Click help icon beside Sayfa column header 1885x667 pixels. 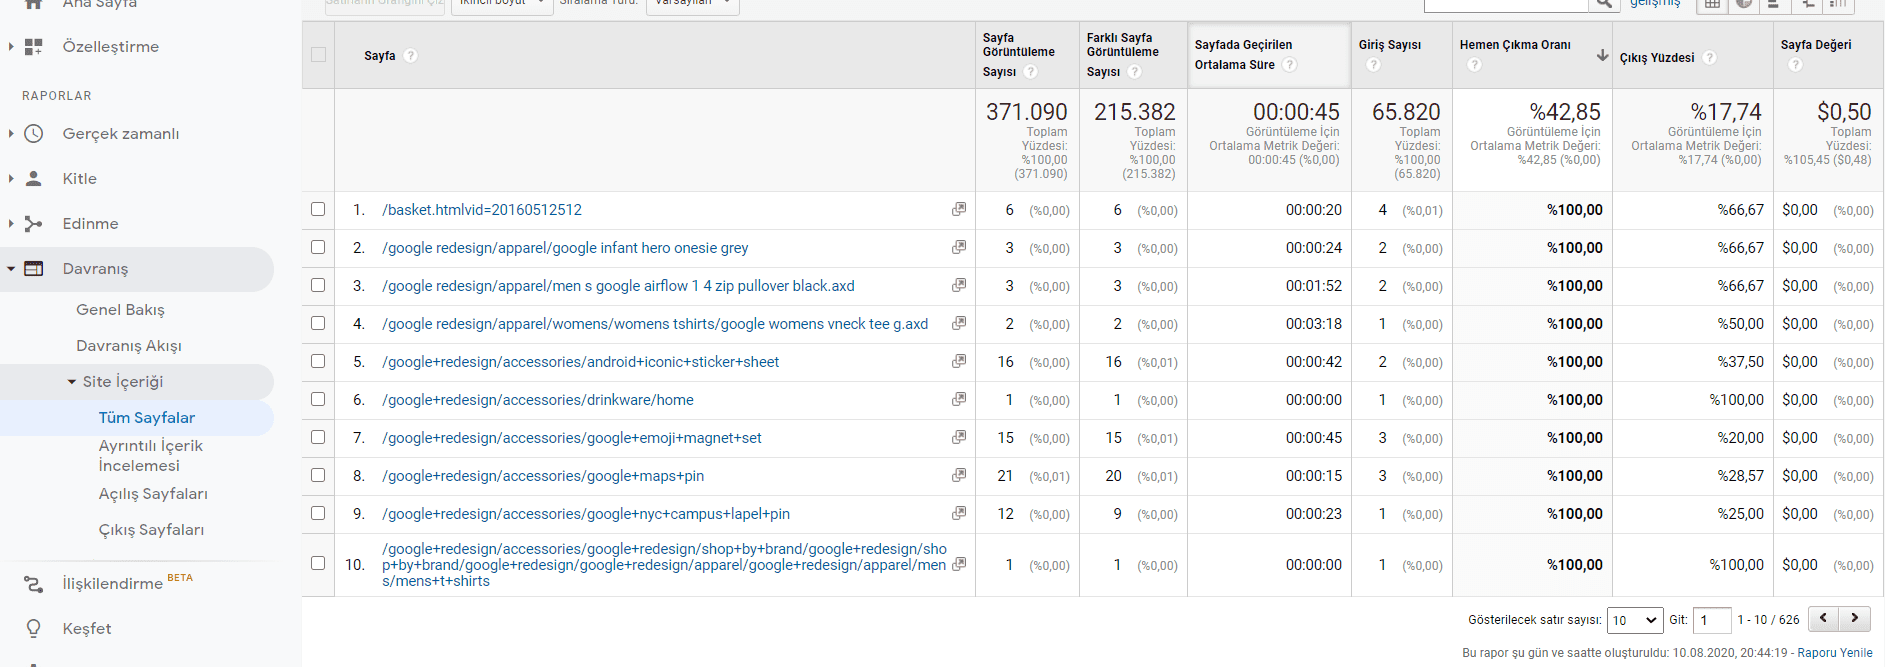pos(411,56)
